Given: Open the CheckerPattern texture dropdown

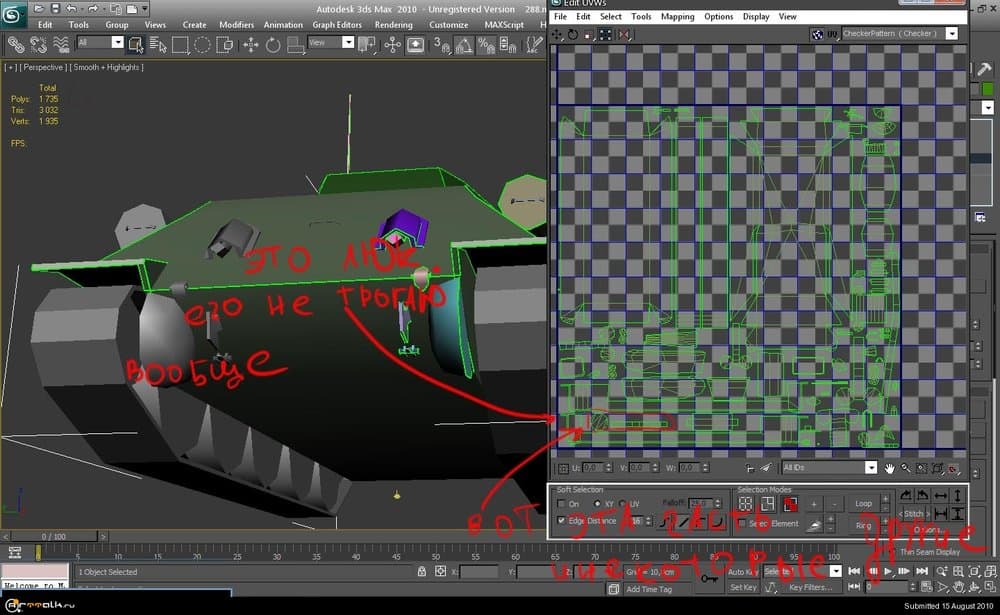Looking at the screenshot, I should pyautogui.click(x=951, y=34).
